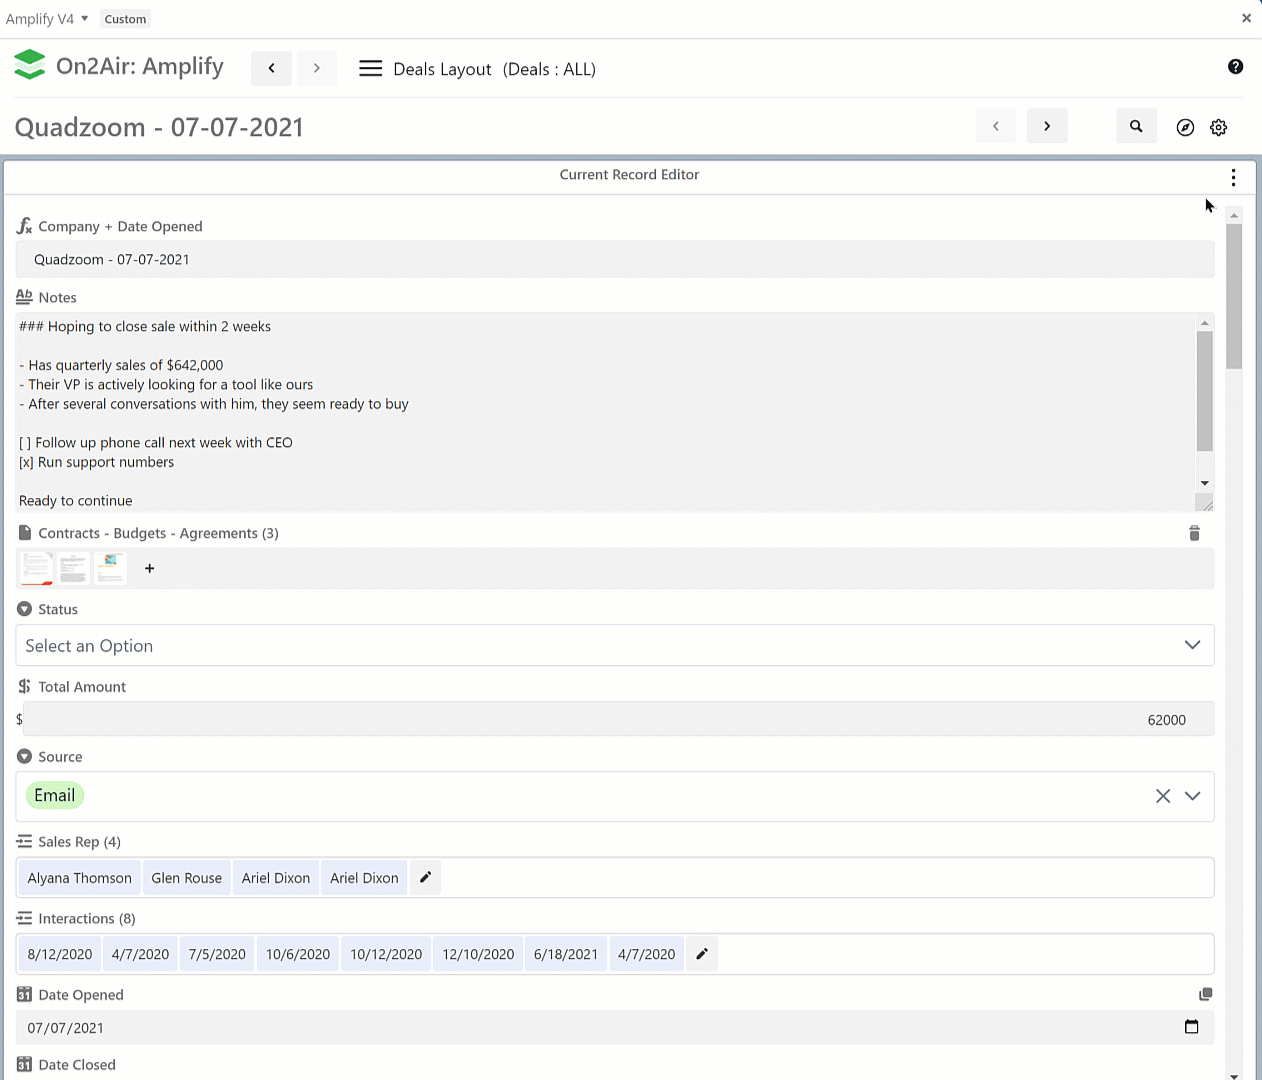
Task: Click the copy icon next to Date Opened
Action: (x=1205, y=995)
